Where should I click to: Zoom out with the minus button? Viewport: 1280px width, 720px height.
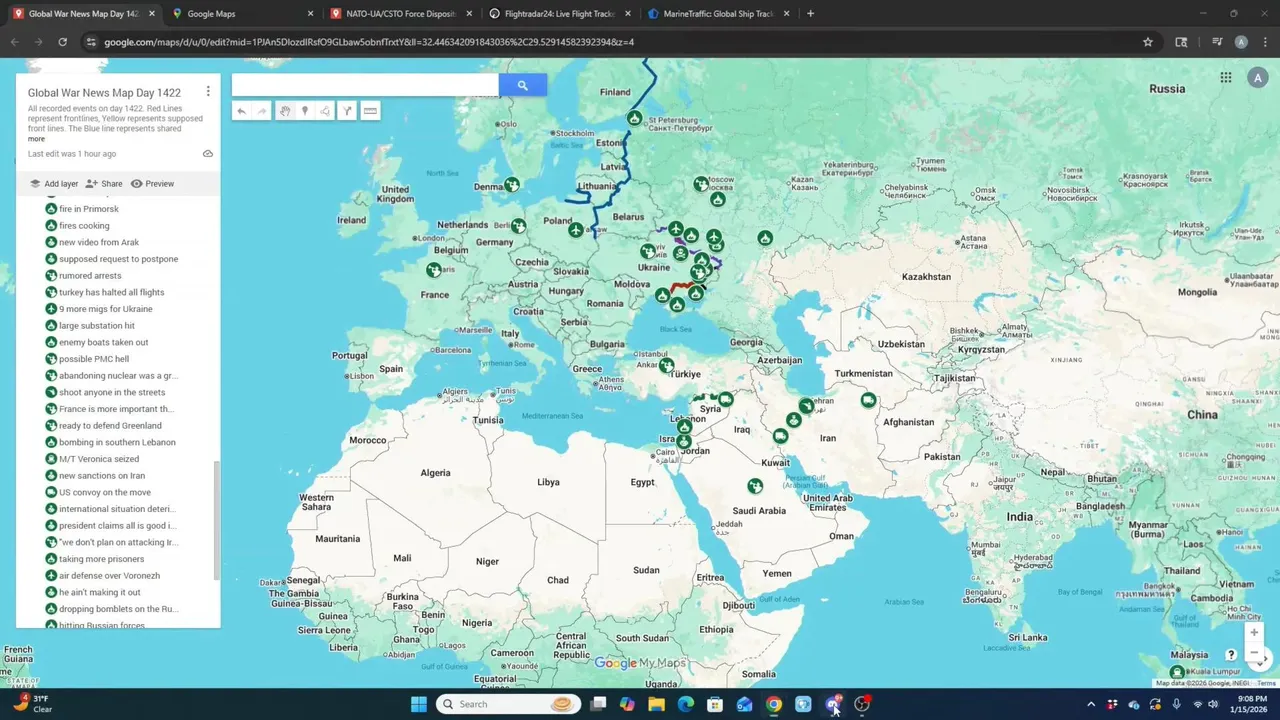click(1254, 652)
